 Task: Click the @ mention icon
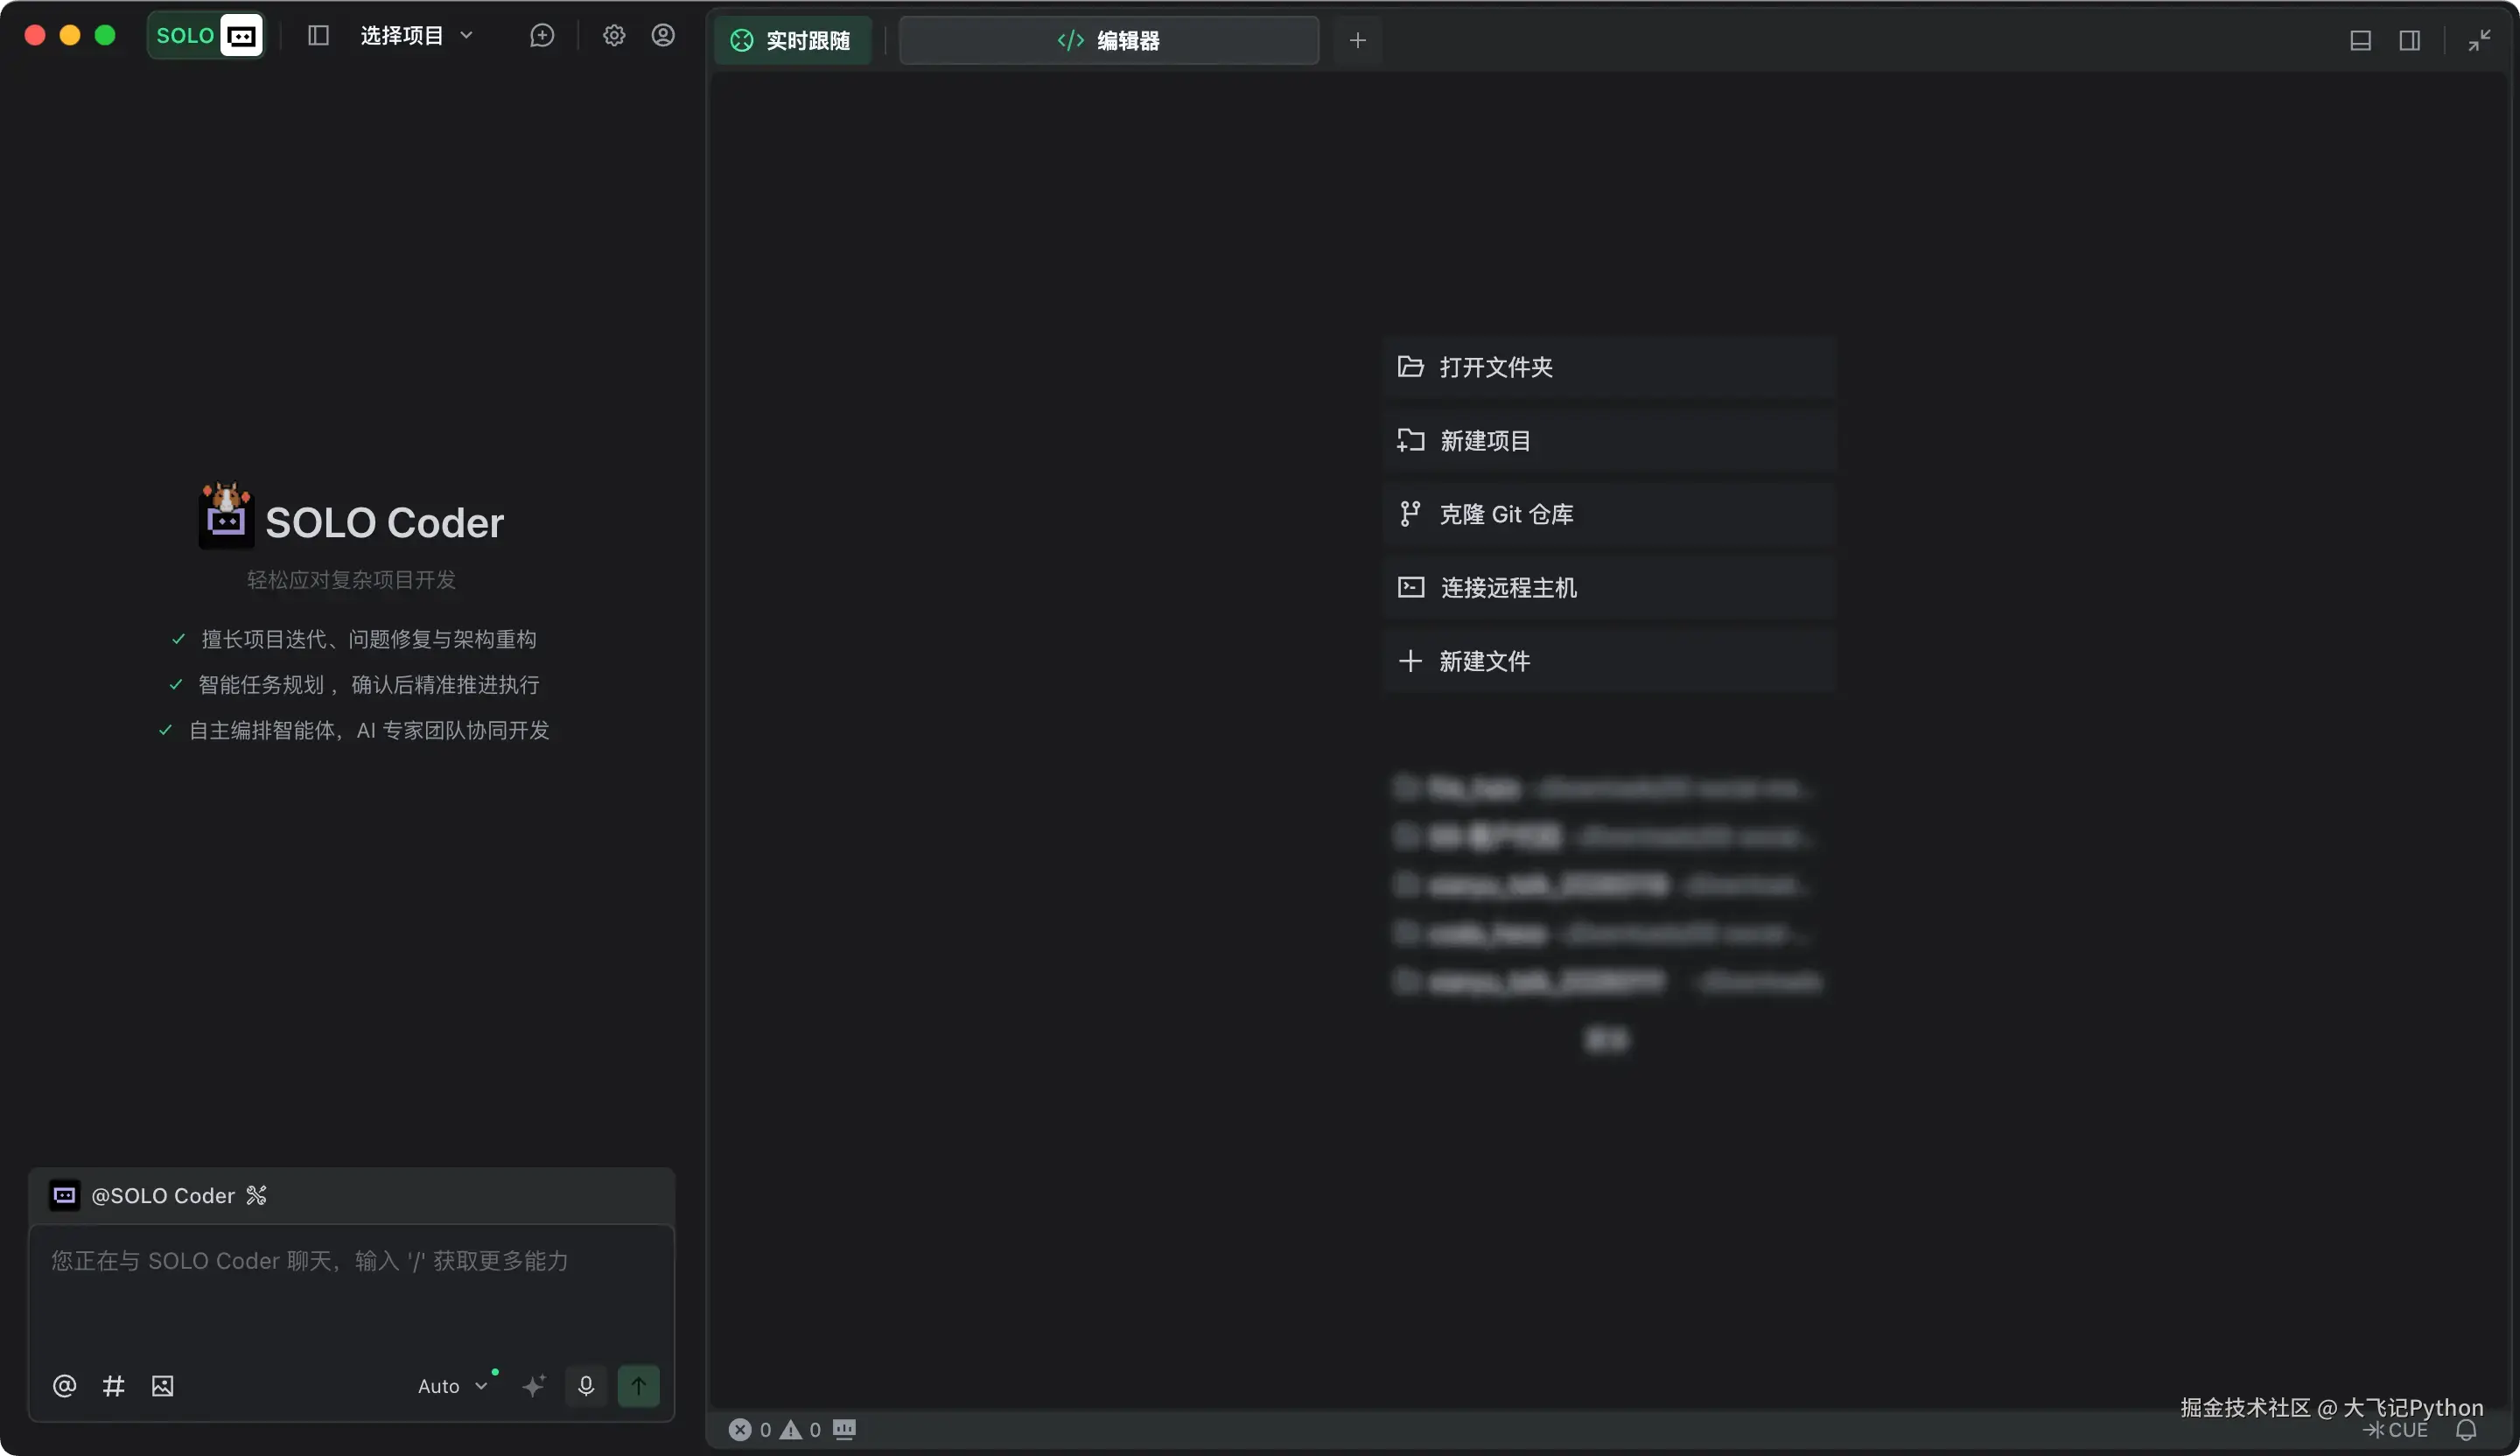click(x=64, y=1386)
